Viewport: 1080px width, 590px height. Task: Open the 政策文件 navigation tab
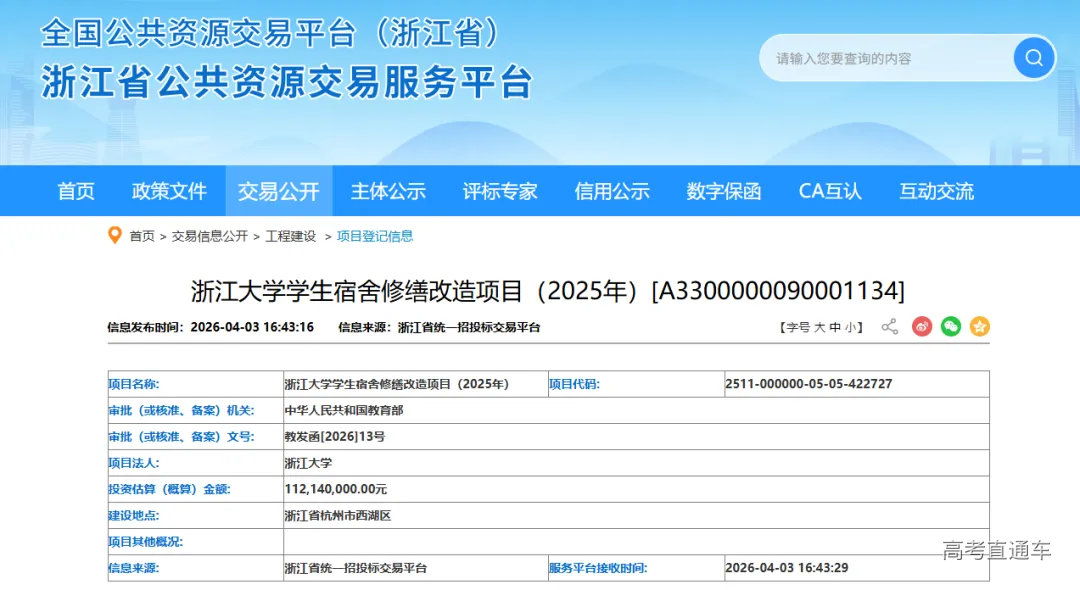pos(169,191)
